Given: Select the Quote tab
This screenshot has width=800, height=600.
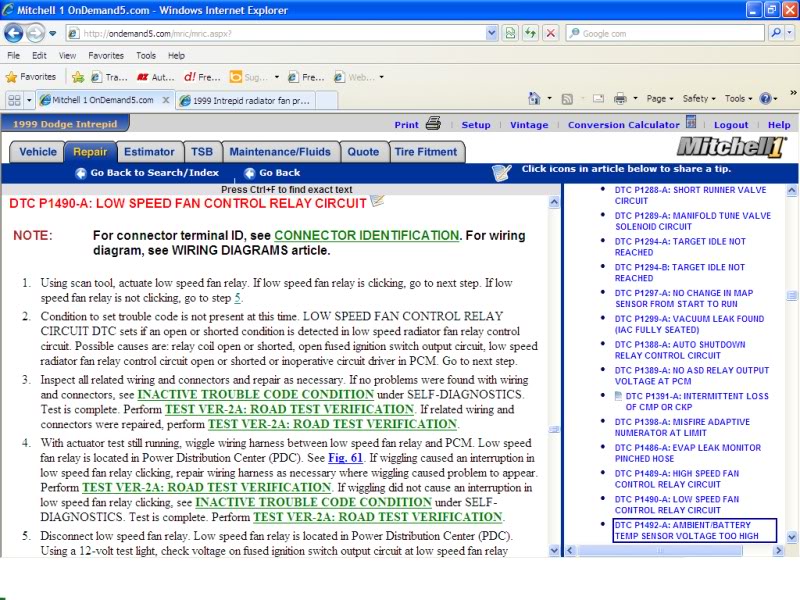Looking at the screenshot, I should tap(363, 152).
